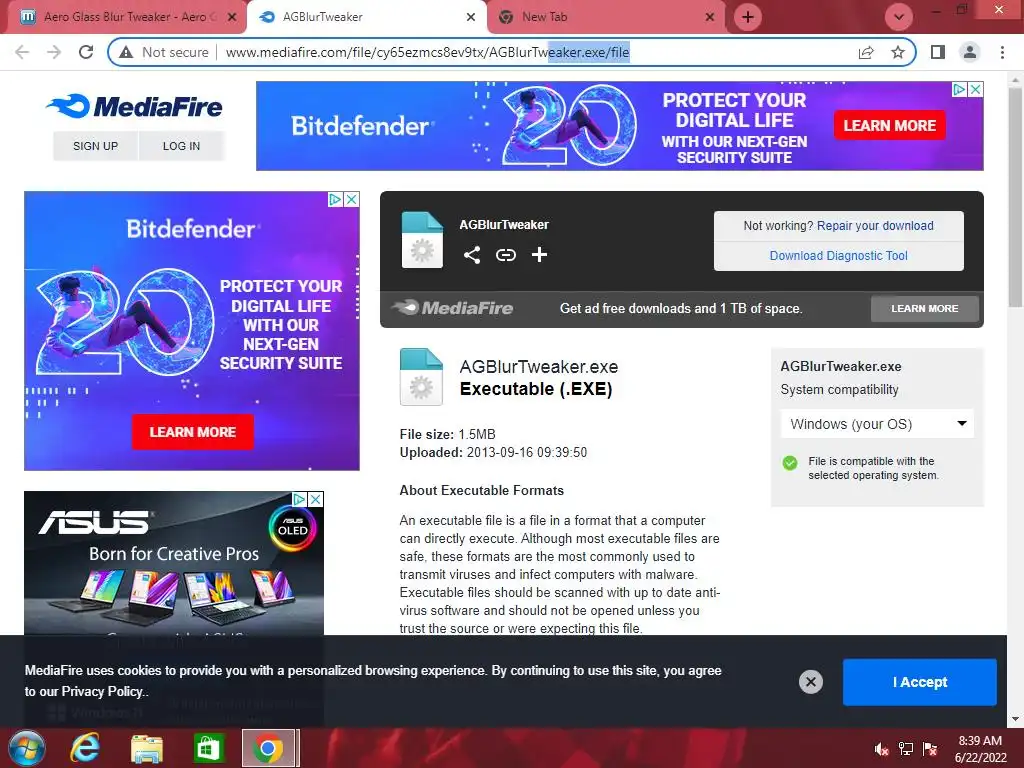This screenshot has height=768, width=1024.
Task: Bookmark this page with the star icon
Action: 898,52
